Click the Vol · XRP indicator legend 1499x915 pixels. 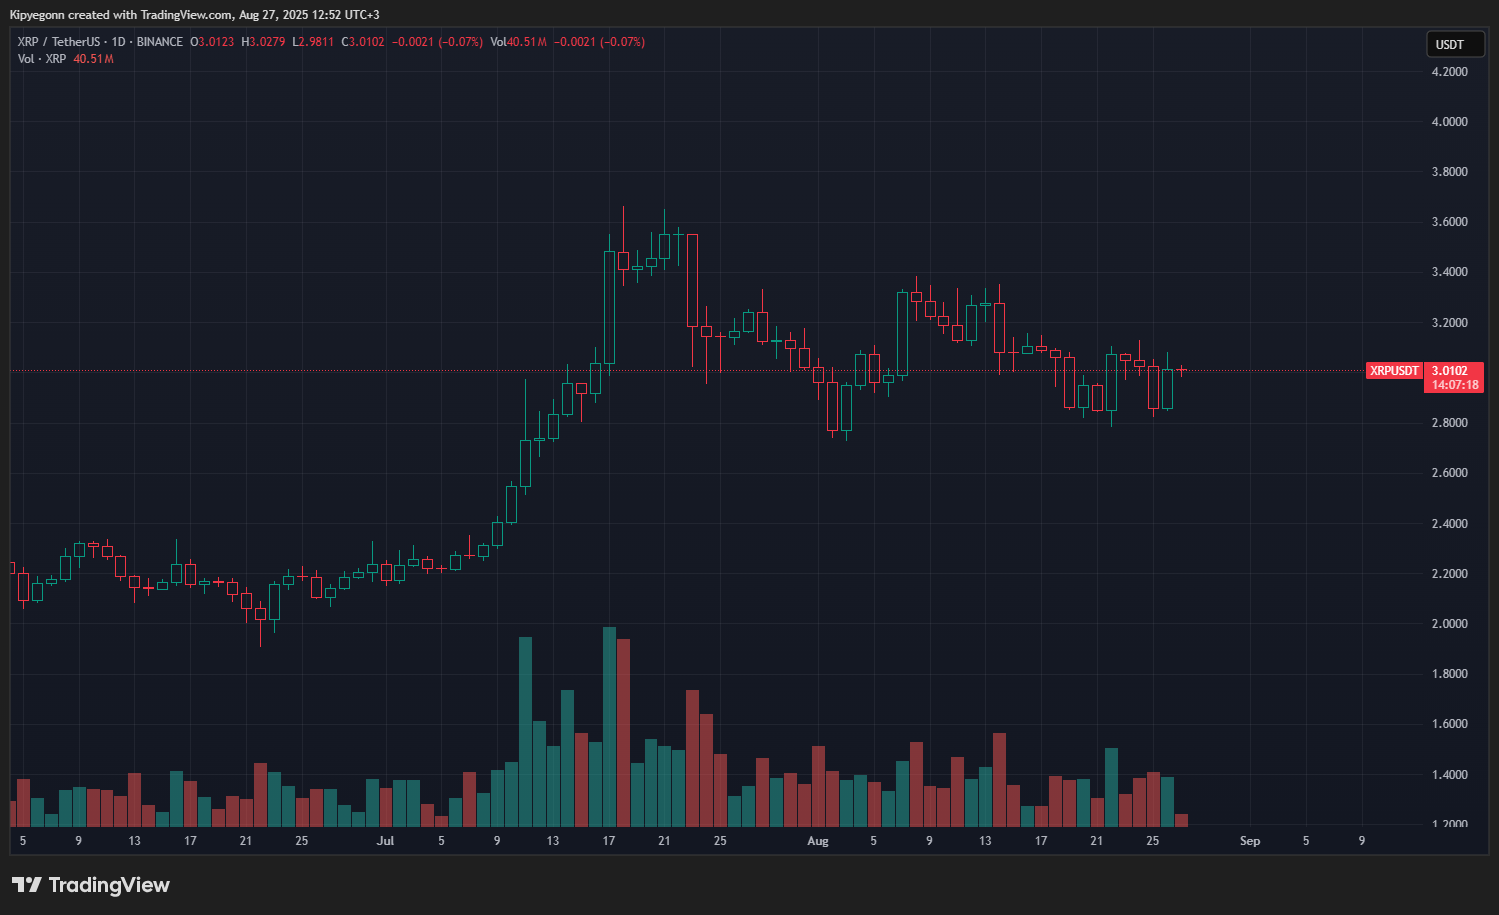[x=42, y=59]
